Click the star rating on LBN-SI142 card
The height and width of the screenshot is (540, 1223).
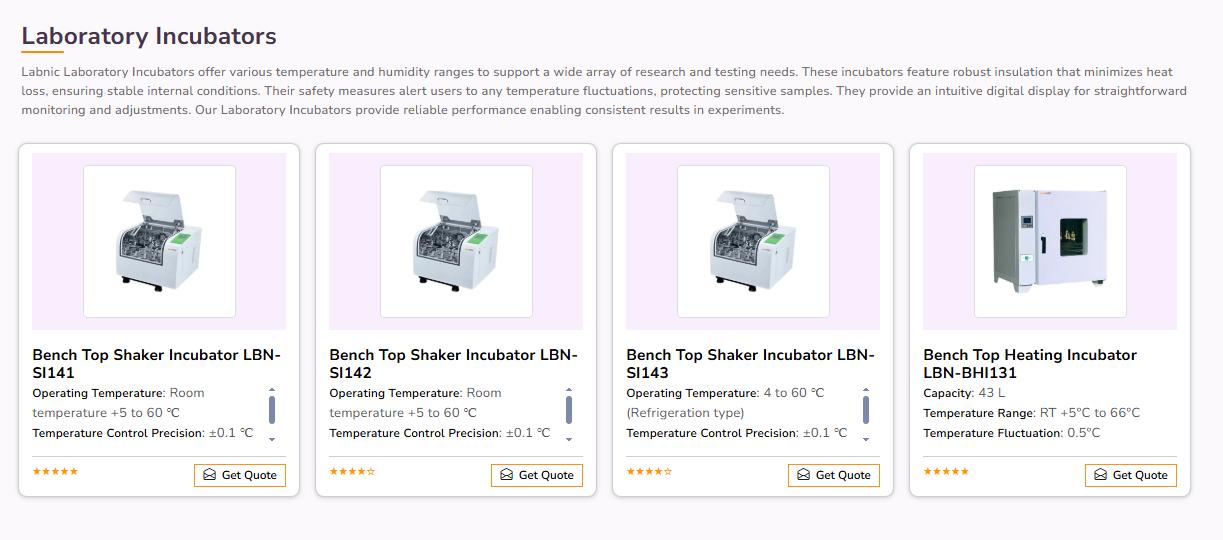(x=352, y=471)
